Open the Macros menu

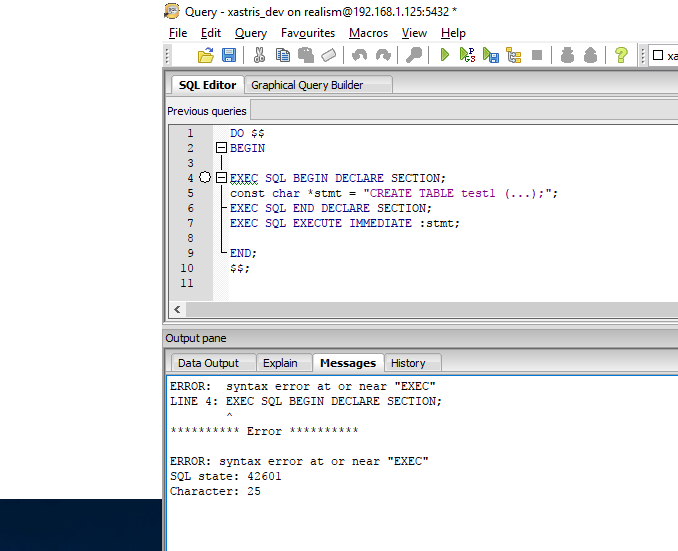368,33
